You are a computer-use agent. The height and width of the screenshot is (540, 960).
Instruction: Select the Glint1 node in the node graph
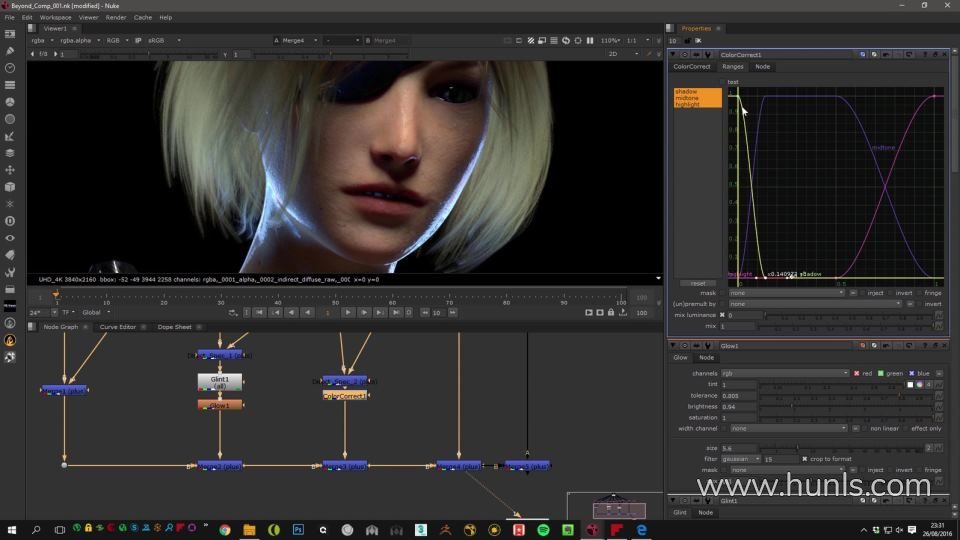(220, 382)
